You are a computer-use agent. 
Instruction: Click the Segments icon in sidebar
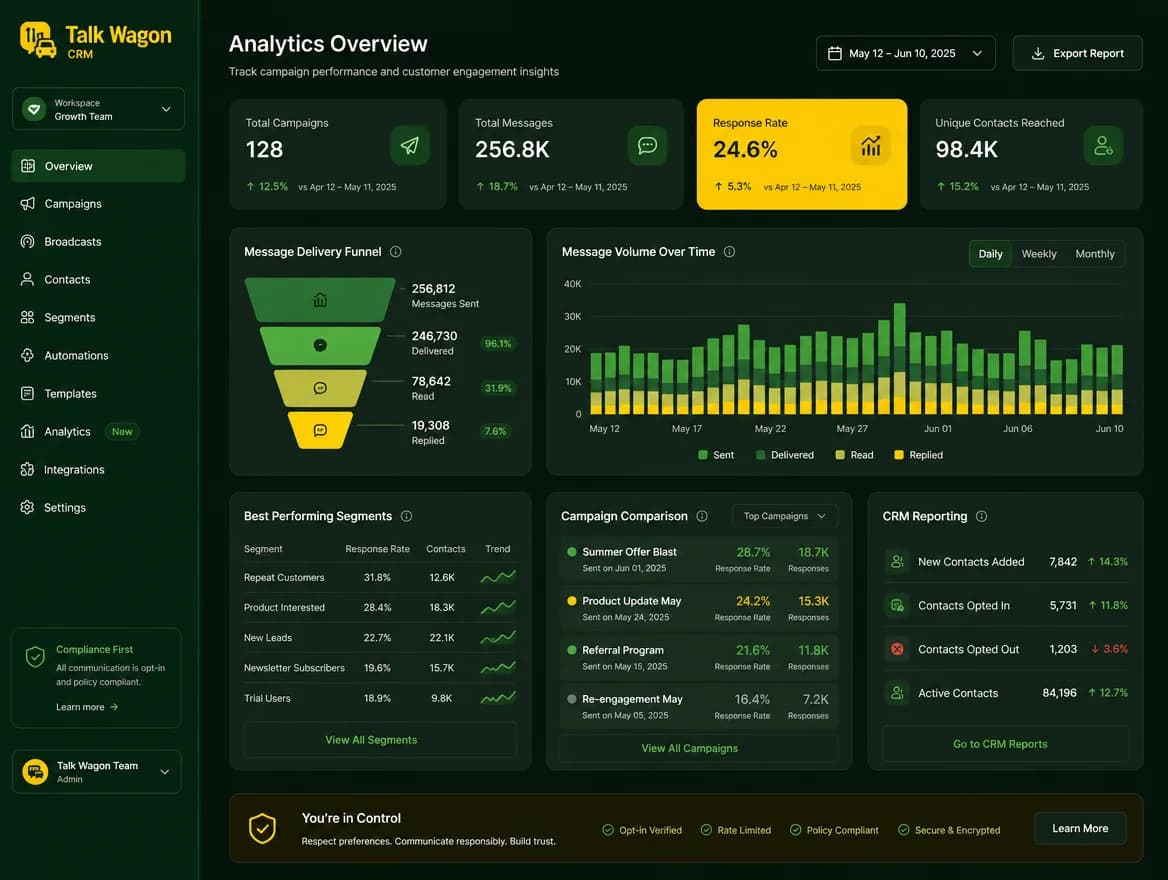pyautogui.click(x=28, y=317)
